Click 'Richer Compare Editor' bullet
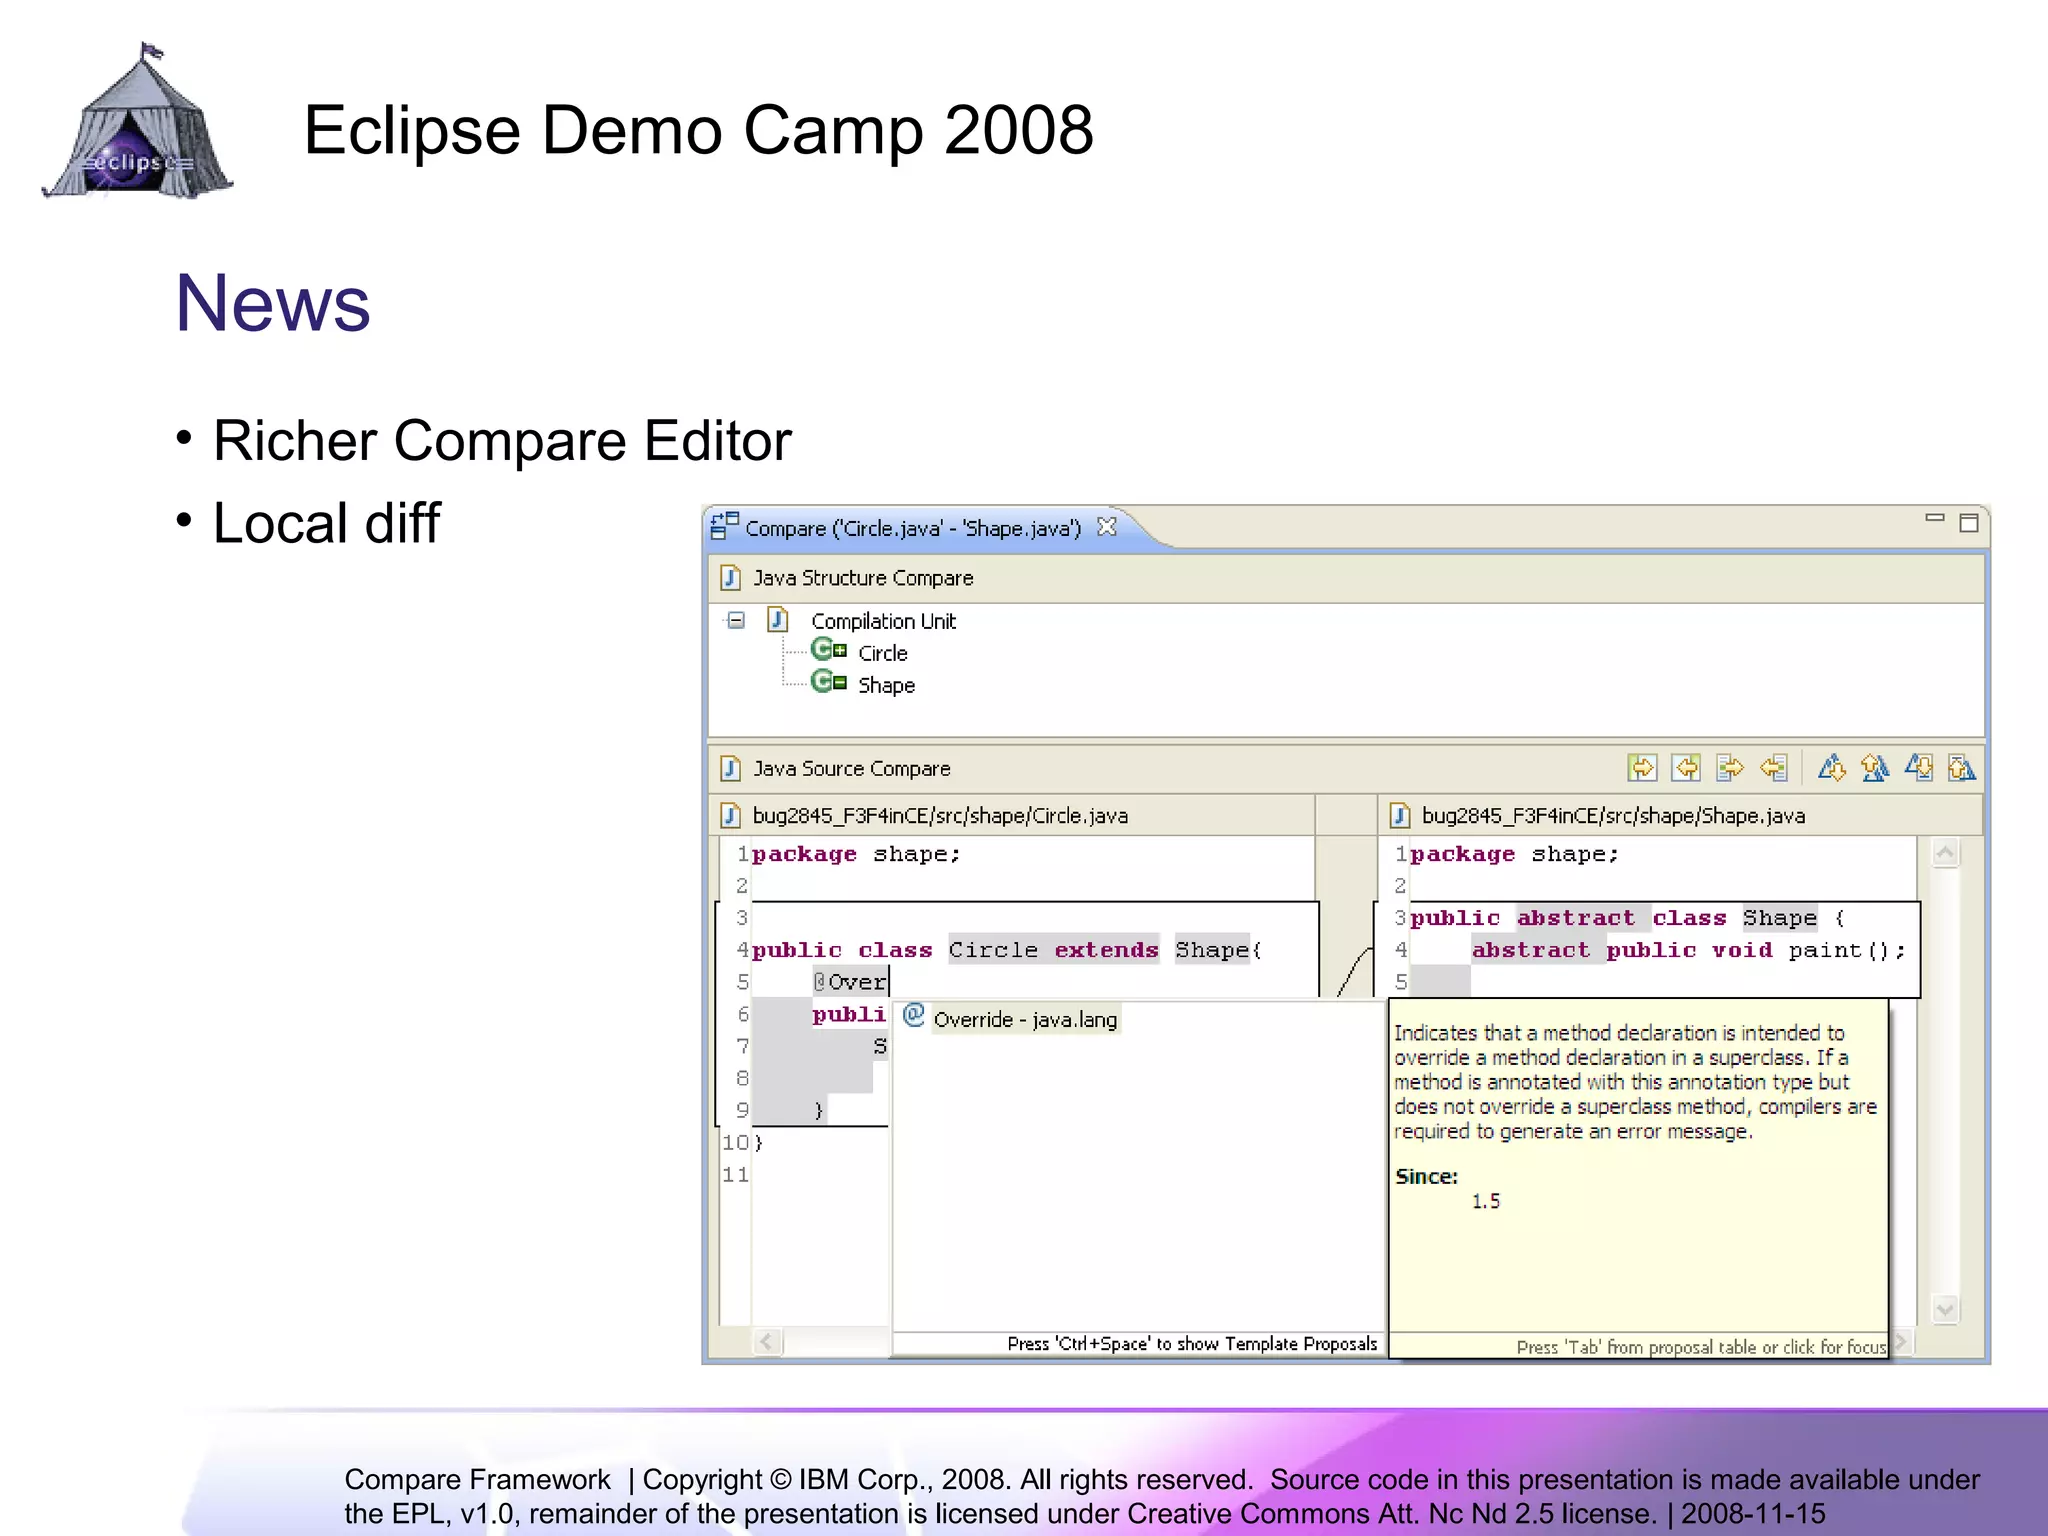 [502, 441]
